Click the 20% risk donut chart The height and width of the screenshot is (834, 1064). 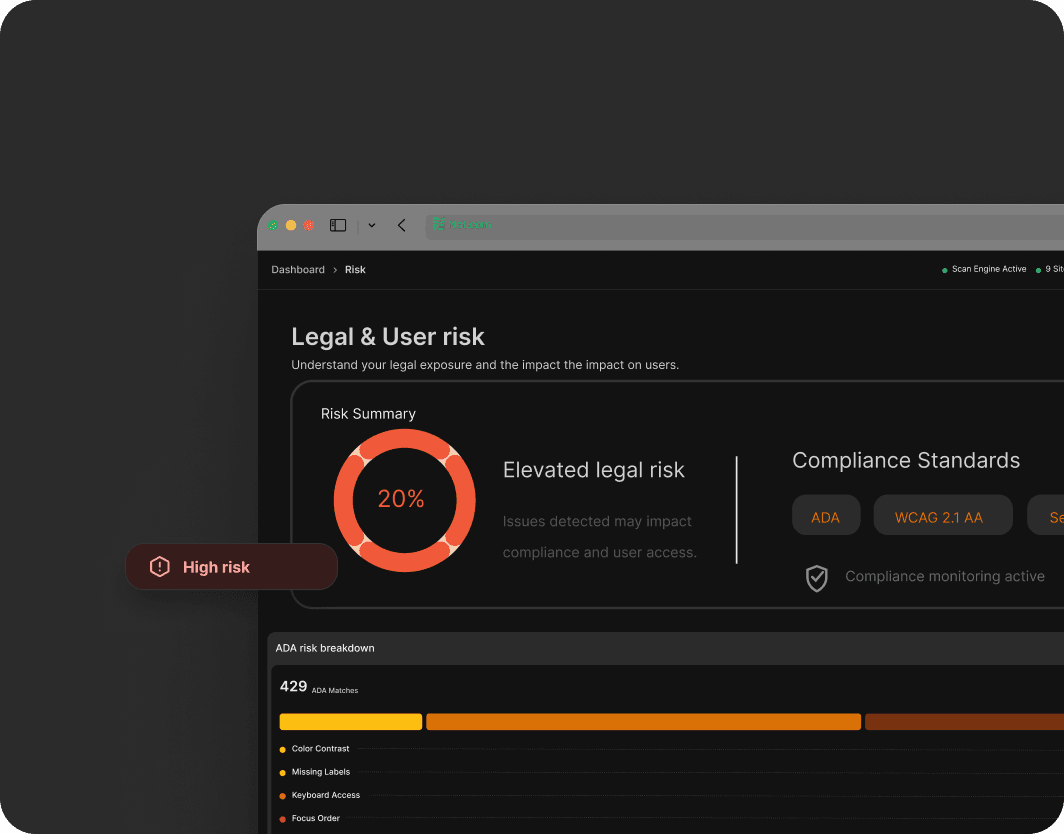[x=404, y=500]
